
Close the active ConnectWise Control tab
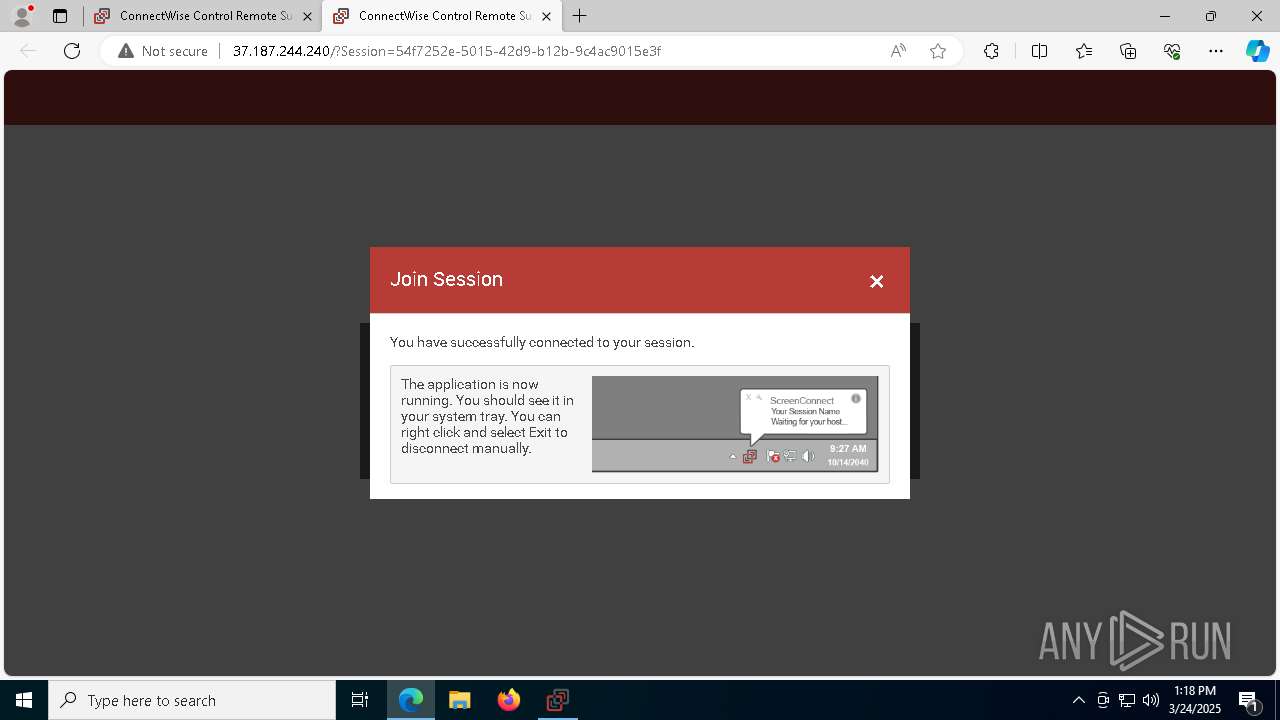tap(546, 16)
